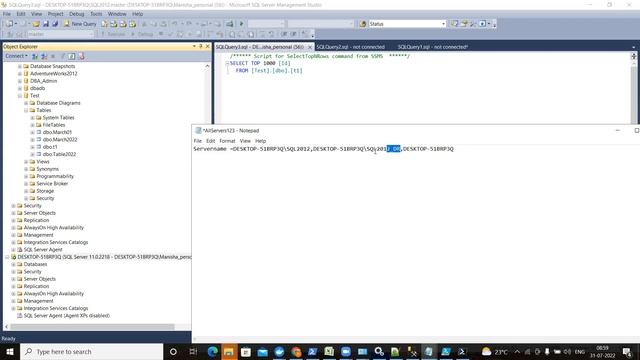Viewport: 640px width, 360px height.
Task: Expand the dbo.March01 table node
Action: (x=32, y=132)
